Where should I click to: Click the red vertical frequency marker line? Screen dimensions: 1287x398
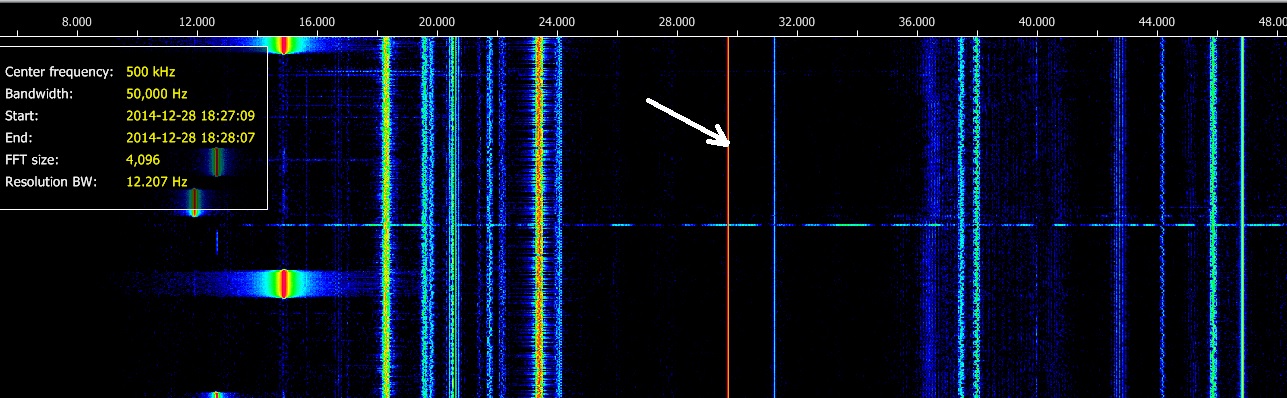pos(728,218)
